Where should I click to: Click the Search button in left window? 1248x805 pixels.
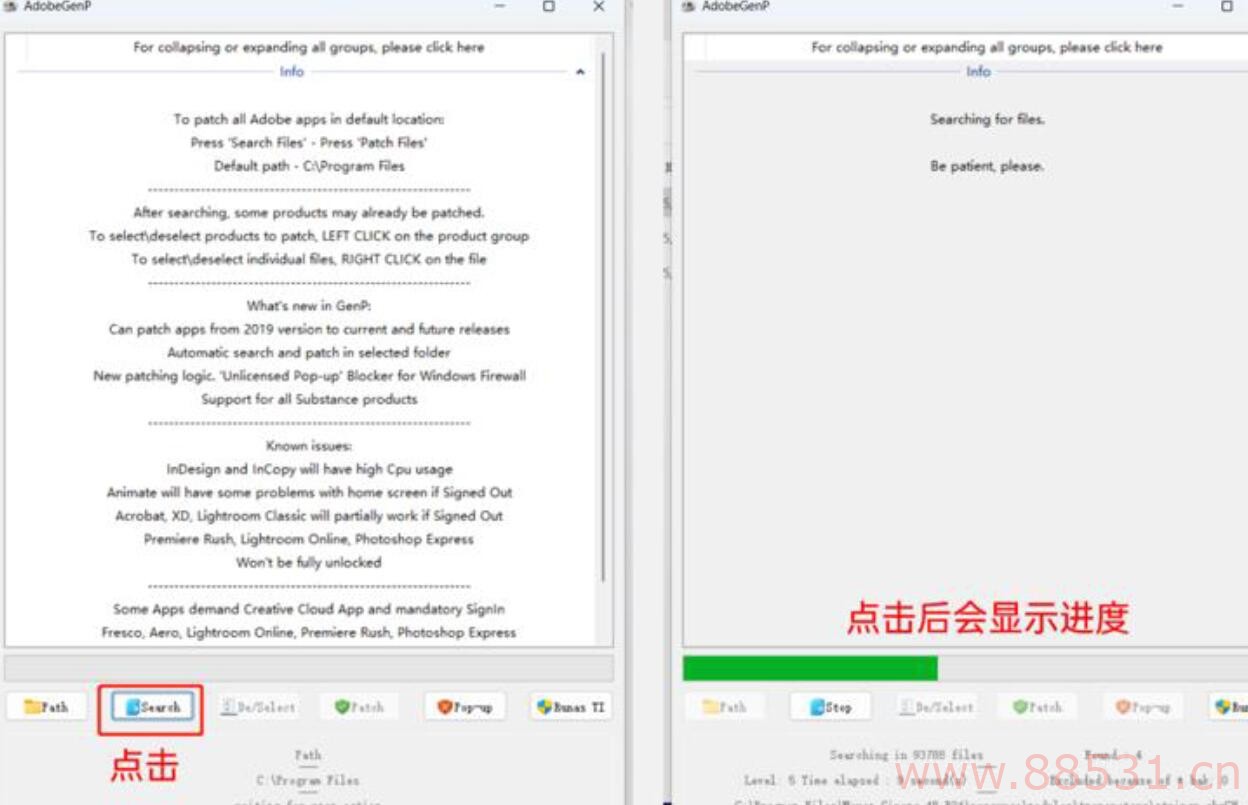click(153, 706)
